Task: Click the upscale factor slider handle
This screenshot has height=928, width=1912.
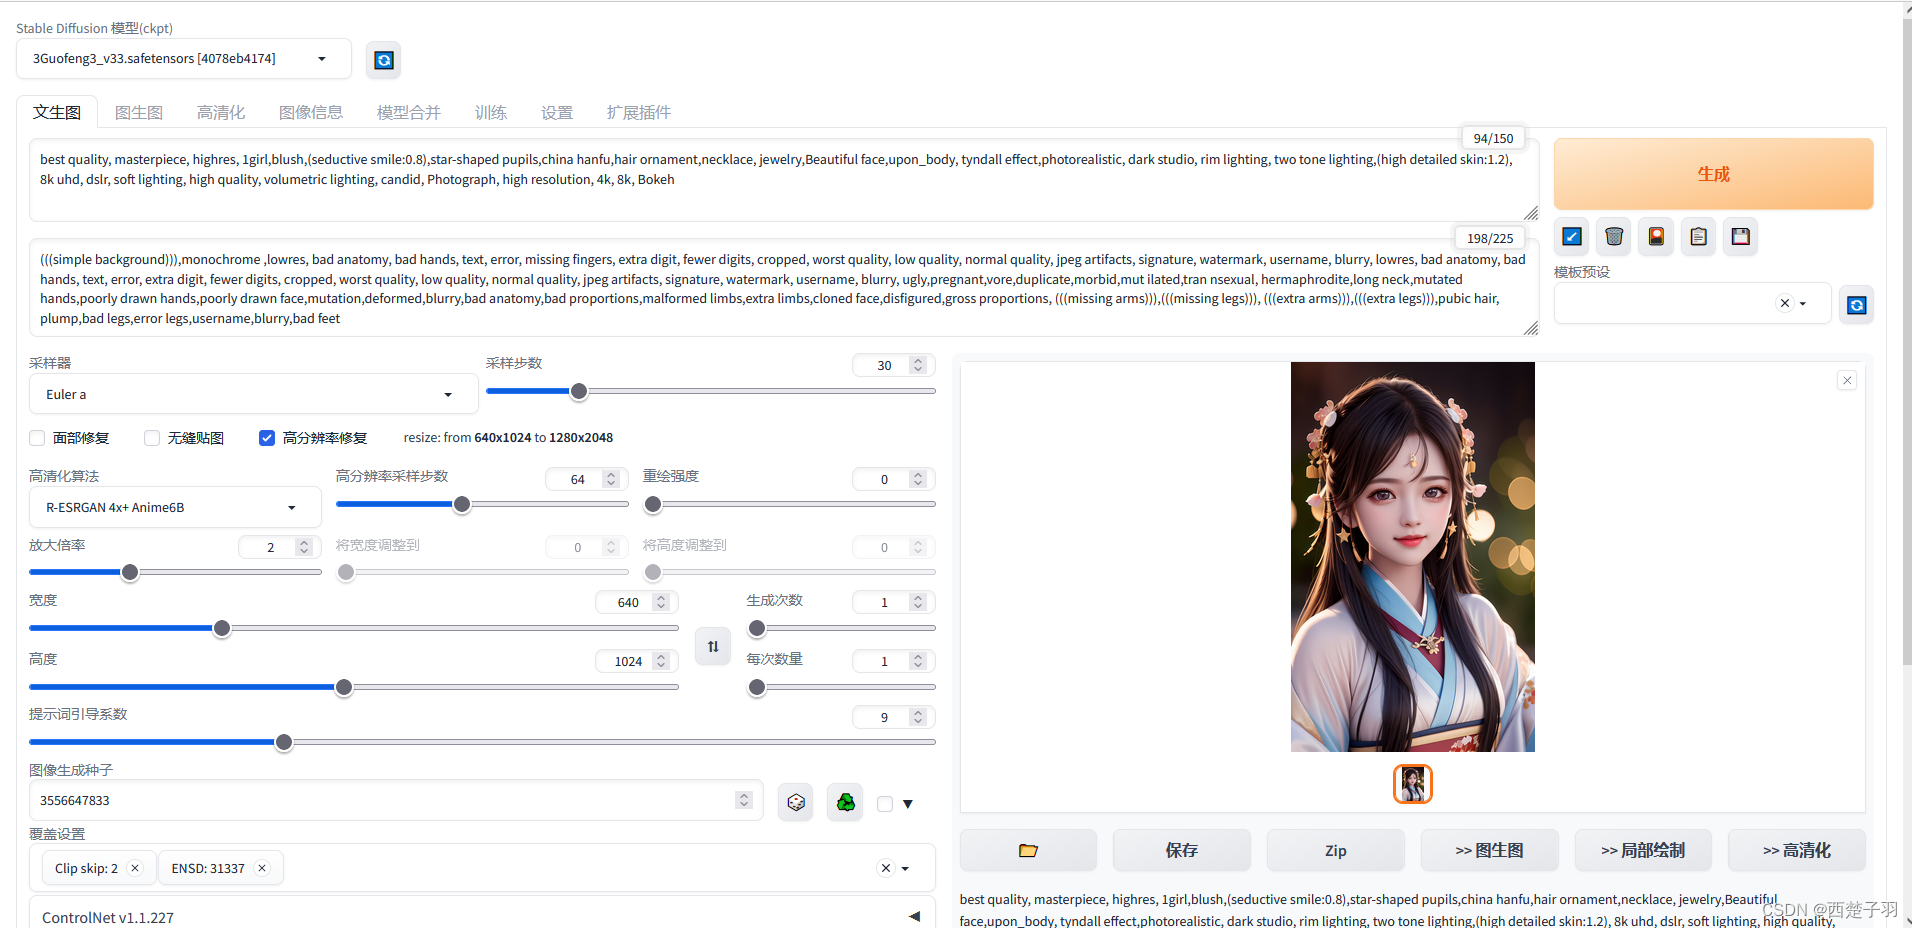Action: pos(130,572)
